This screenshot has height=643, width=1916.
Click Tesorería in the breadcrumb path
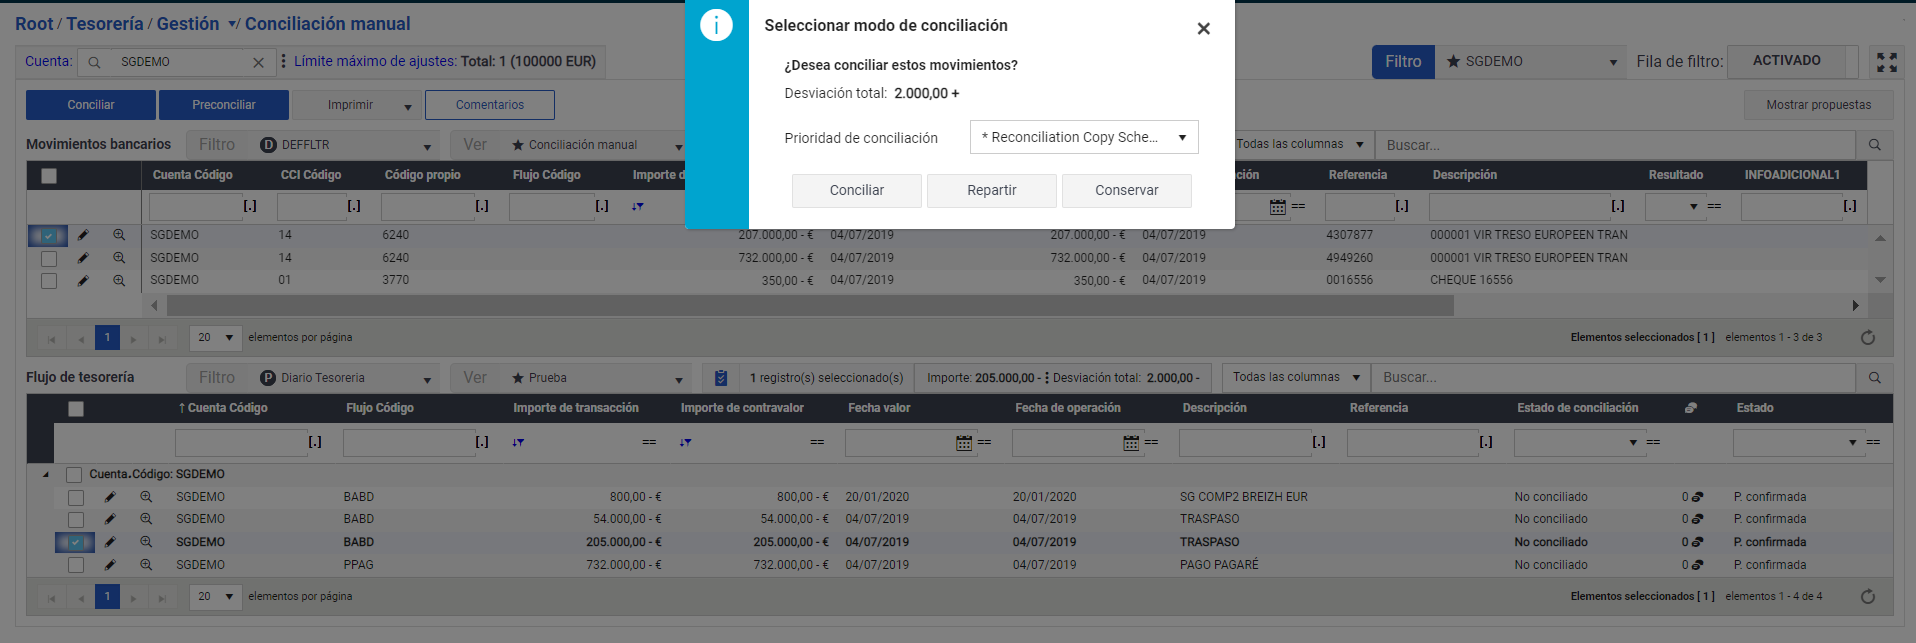tap(105, 24)
